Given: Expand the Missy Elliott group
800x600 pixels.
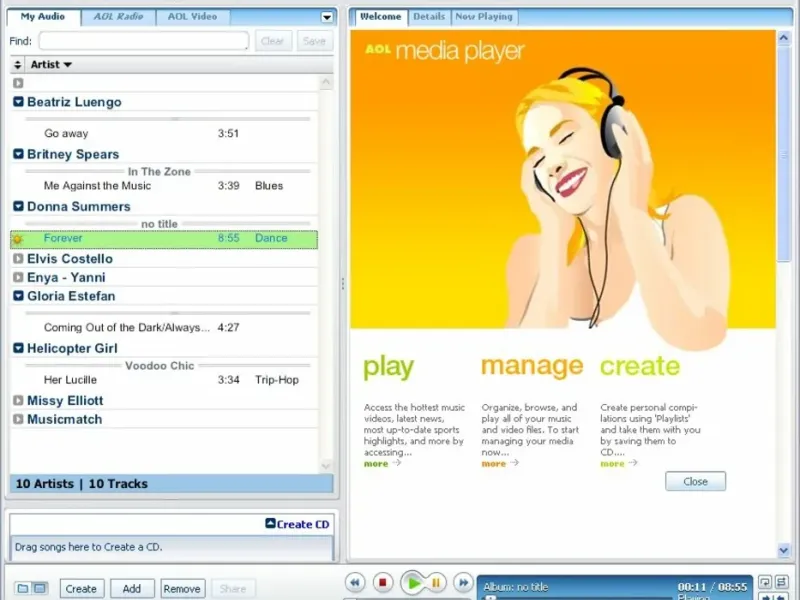Looking at the screenshot, I should pyautogui.click(x=18, y=401).
